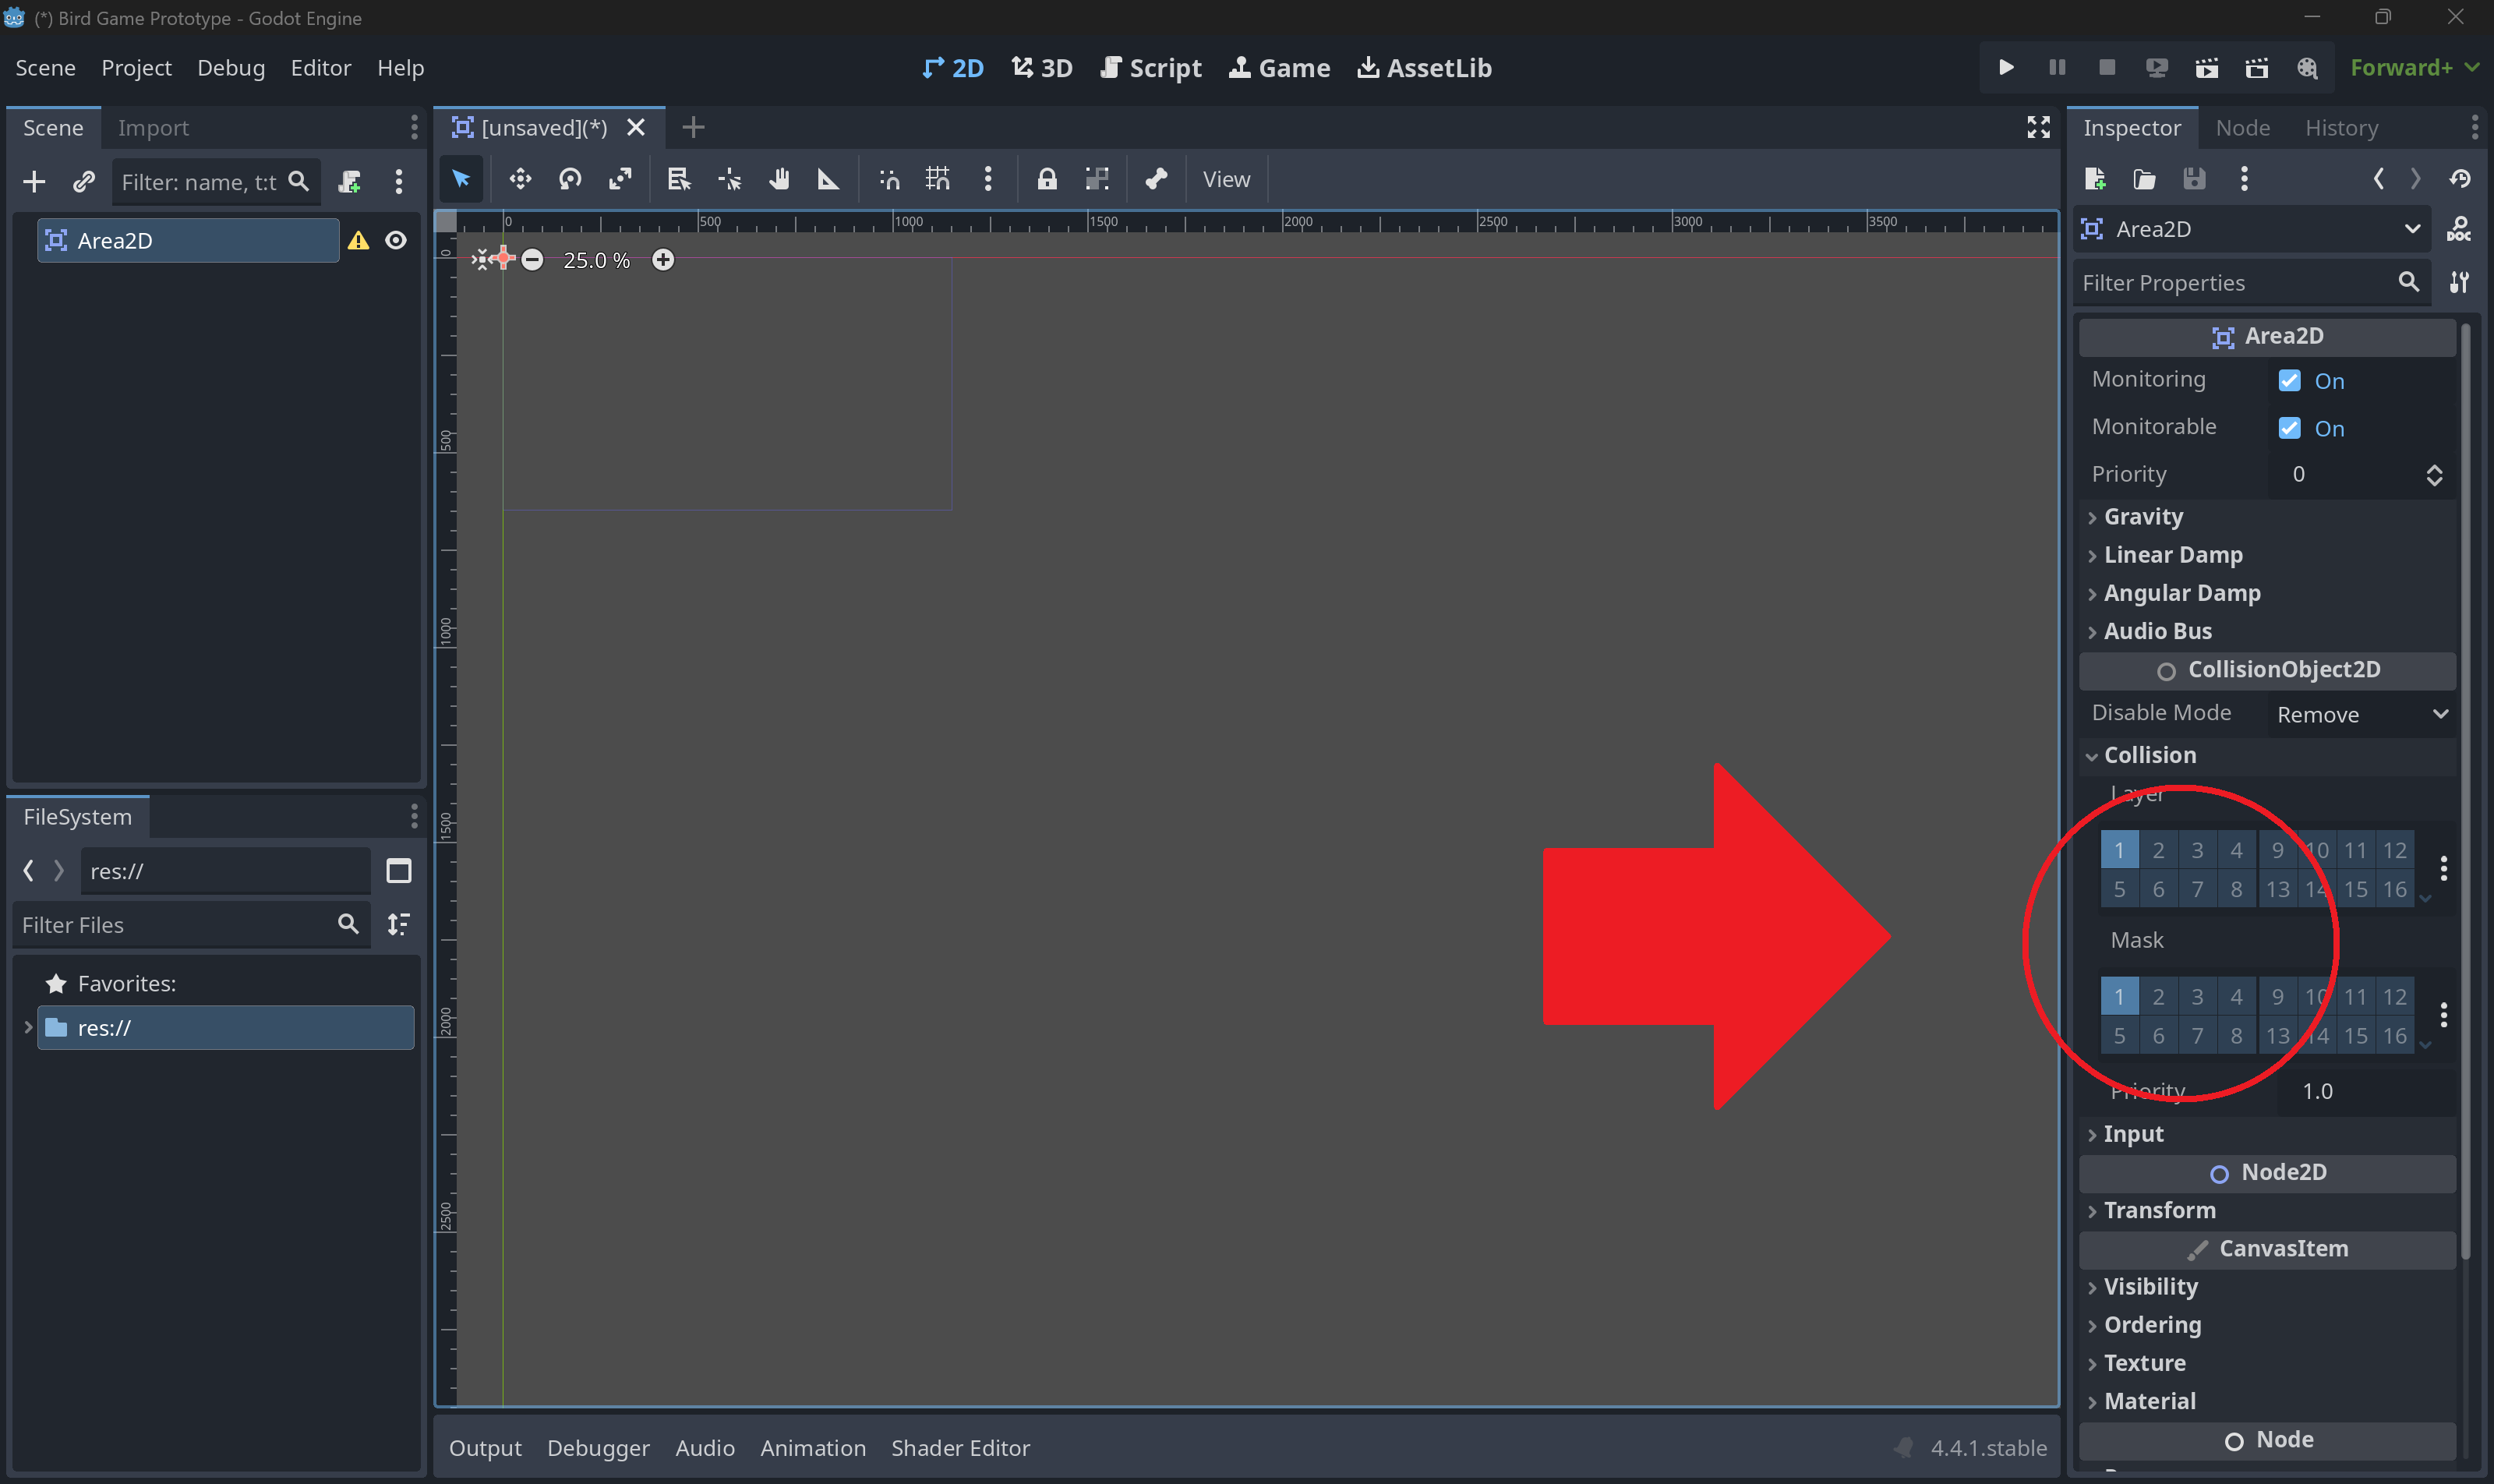This screenshot has height=1484, width=2494.
Task: Open the AssetLib workspace
Action: 1422,67
